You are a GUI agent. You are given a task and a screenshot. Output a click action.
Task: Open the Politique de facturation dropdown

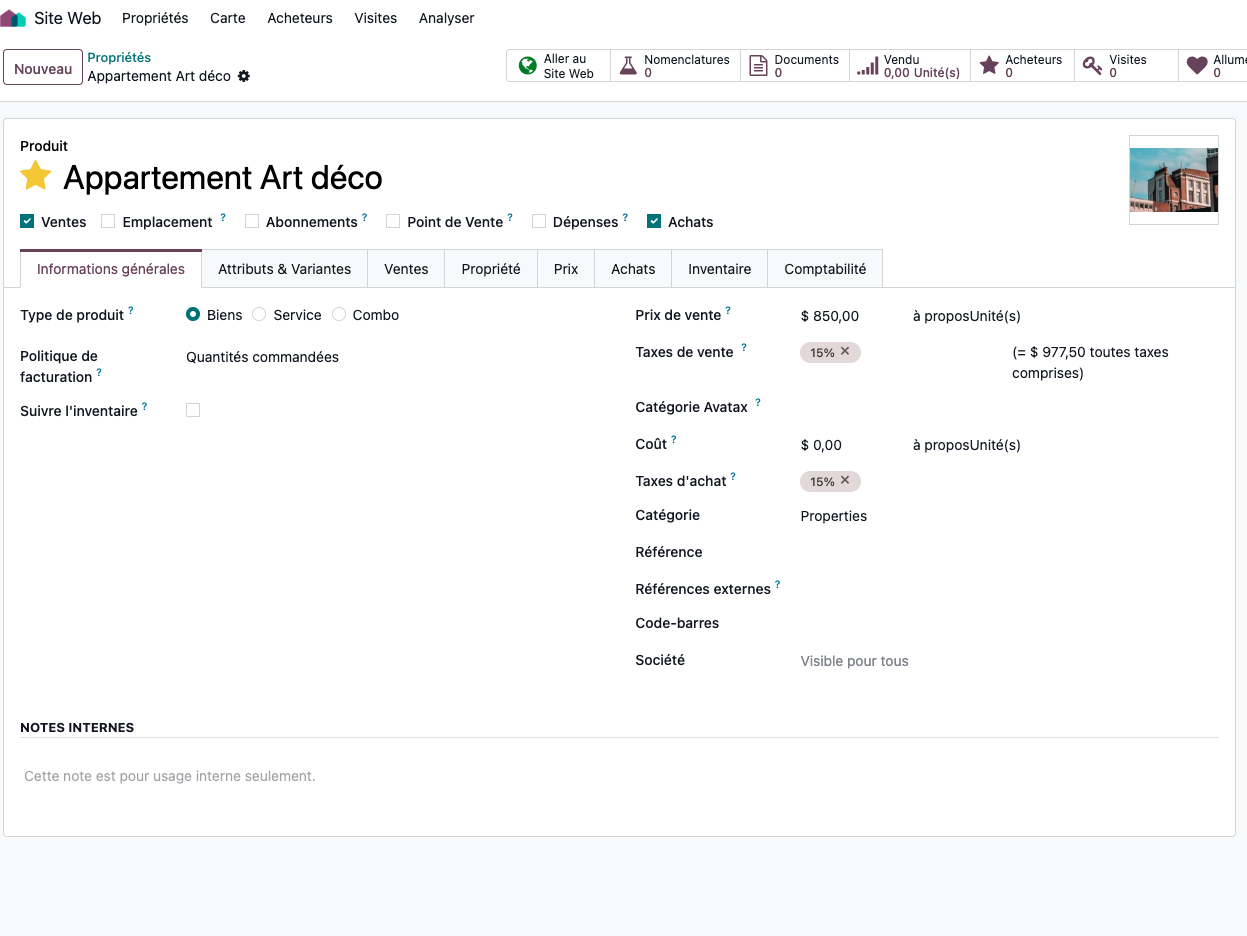300,357
